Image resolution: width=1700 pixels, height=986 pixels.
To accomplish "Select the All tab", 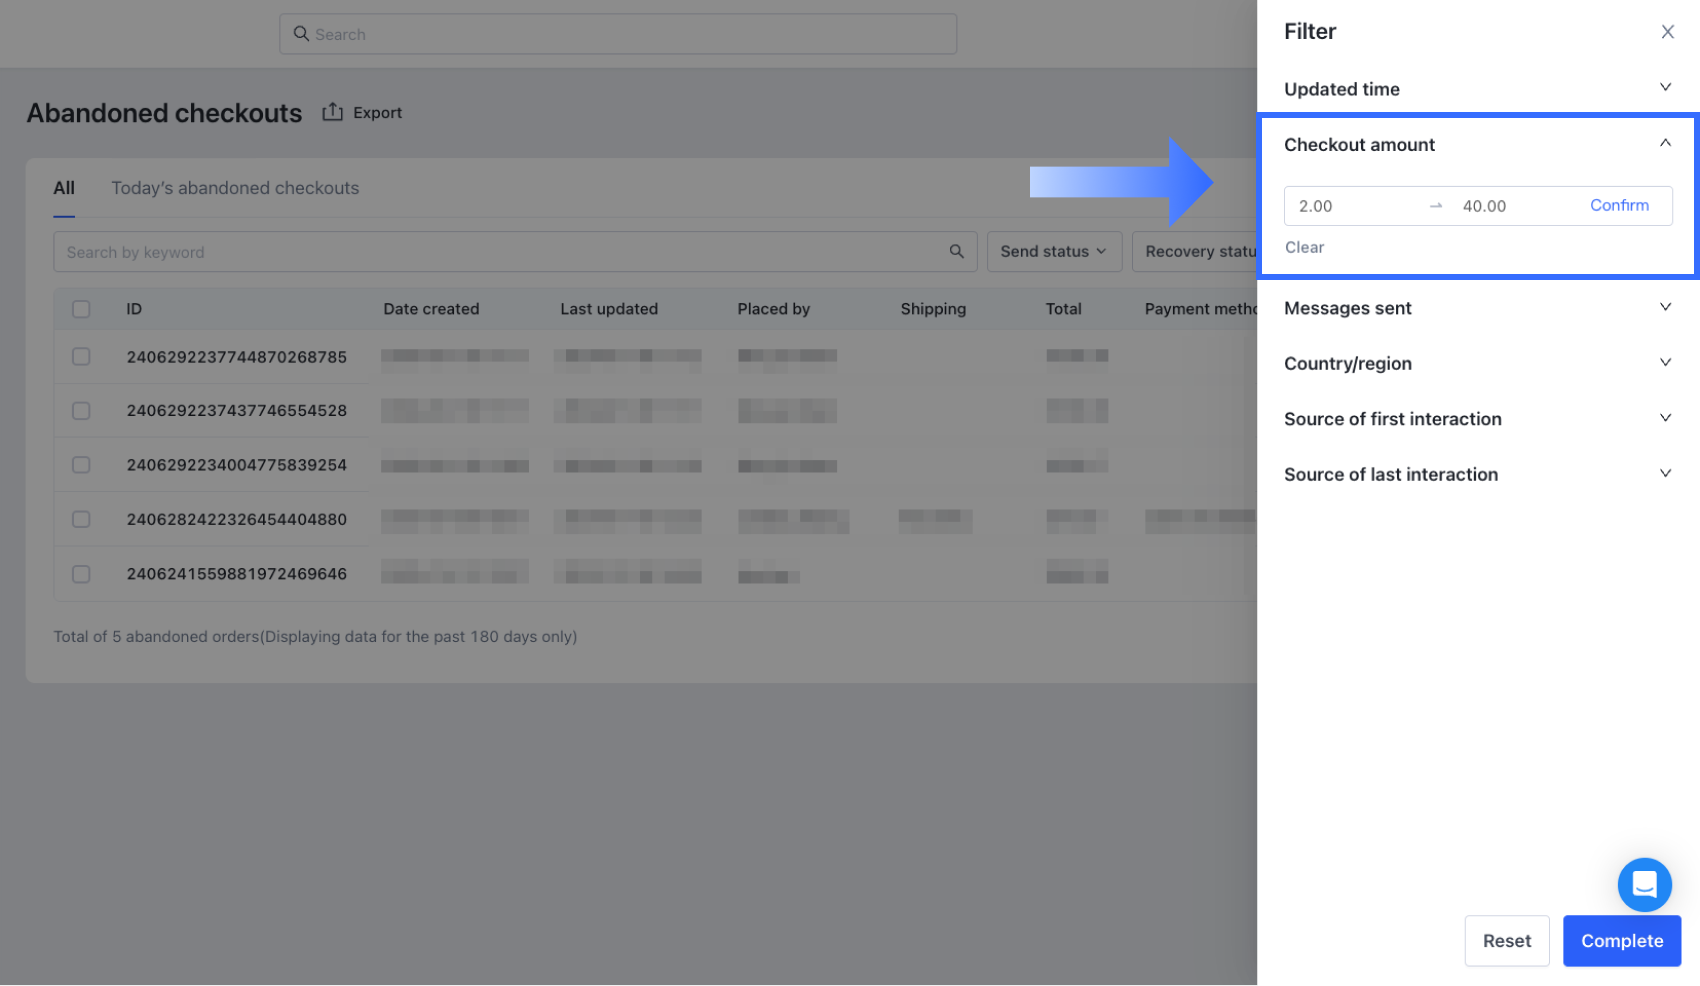I will (x=64, y=188).
